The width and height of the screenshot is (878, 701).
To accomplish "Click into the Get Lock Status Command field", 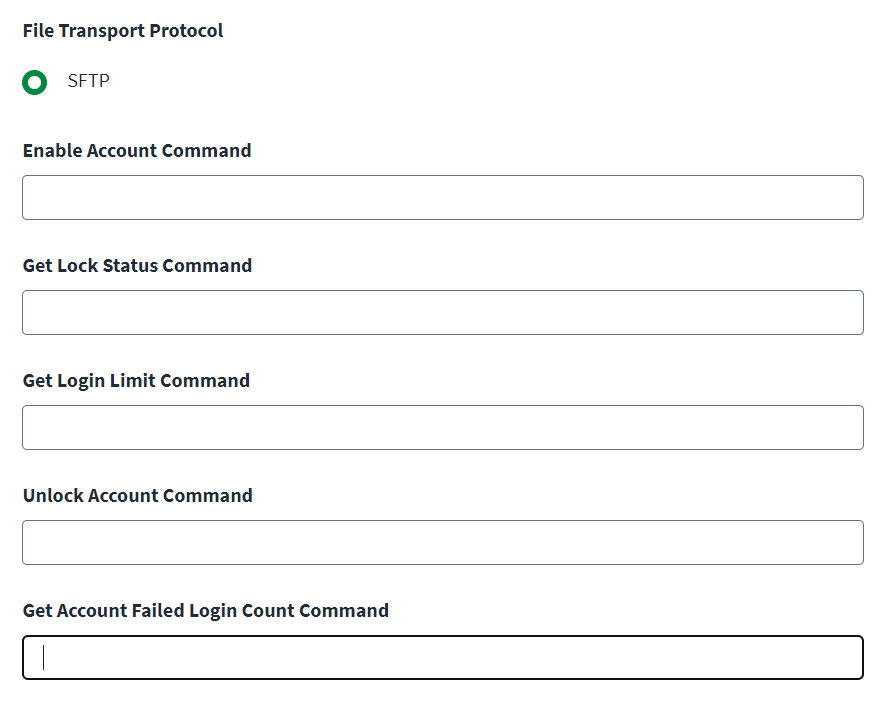I will tap(443, 312).
